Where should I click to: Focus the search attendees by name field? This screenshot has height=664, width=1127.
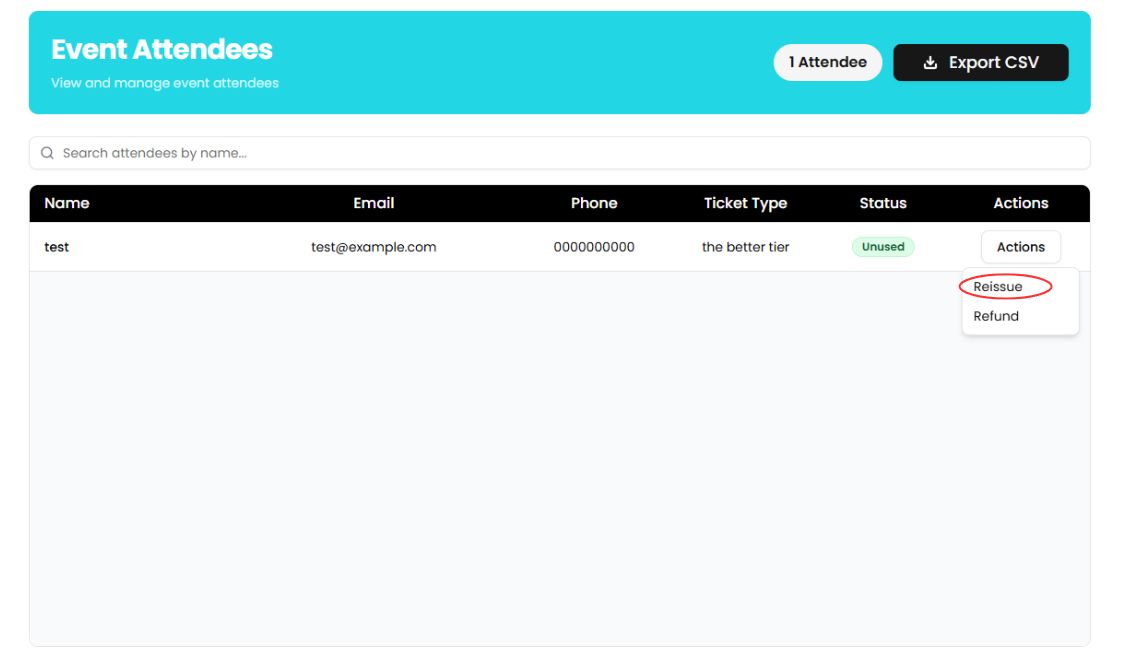pyautogui.click(x=560, y=153)
